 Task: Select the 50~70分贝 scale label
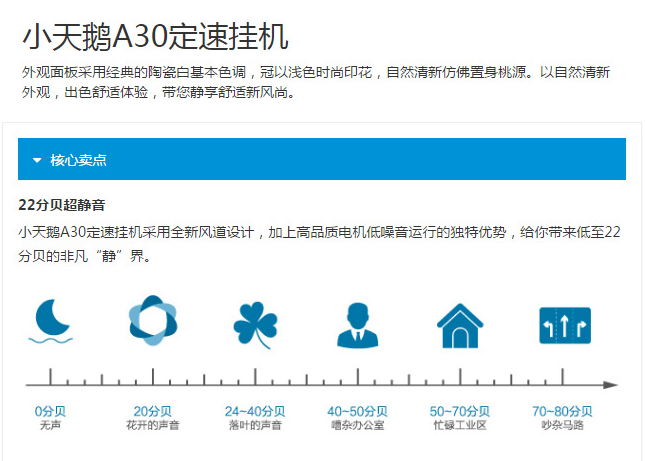[459, 411]
